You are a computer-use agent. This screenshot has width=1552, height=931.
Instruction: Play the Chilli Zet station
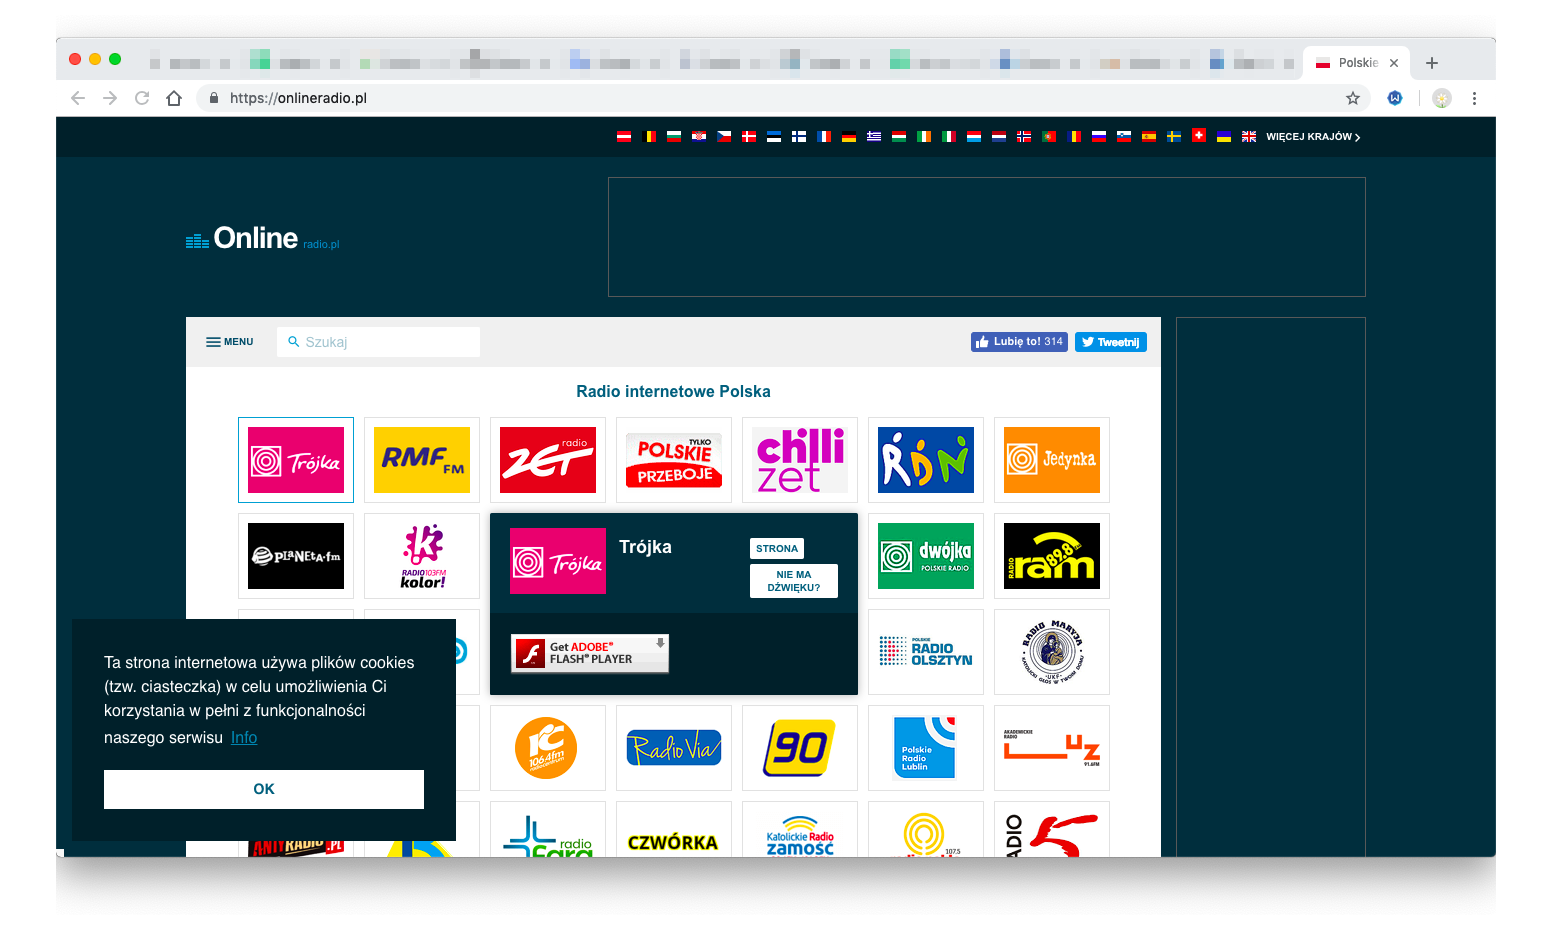coord(799,460)
